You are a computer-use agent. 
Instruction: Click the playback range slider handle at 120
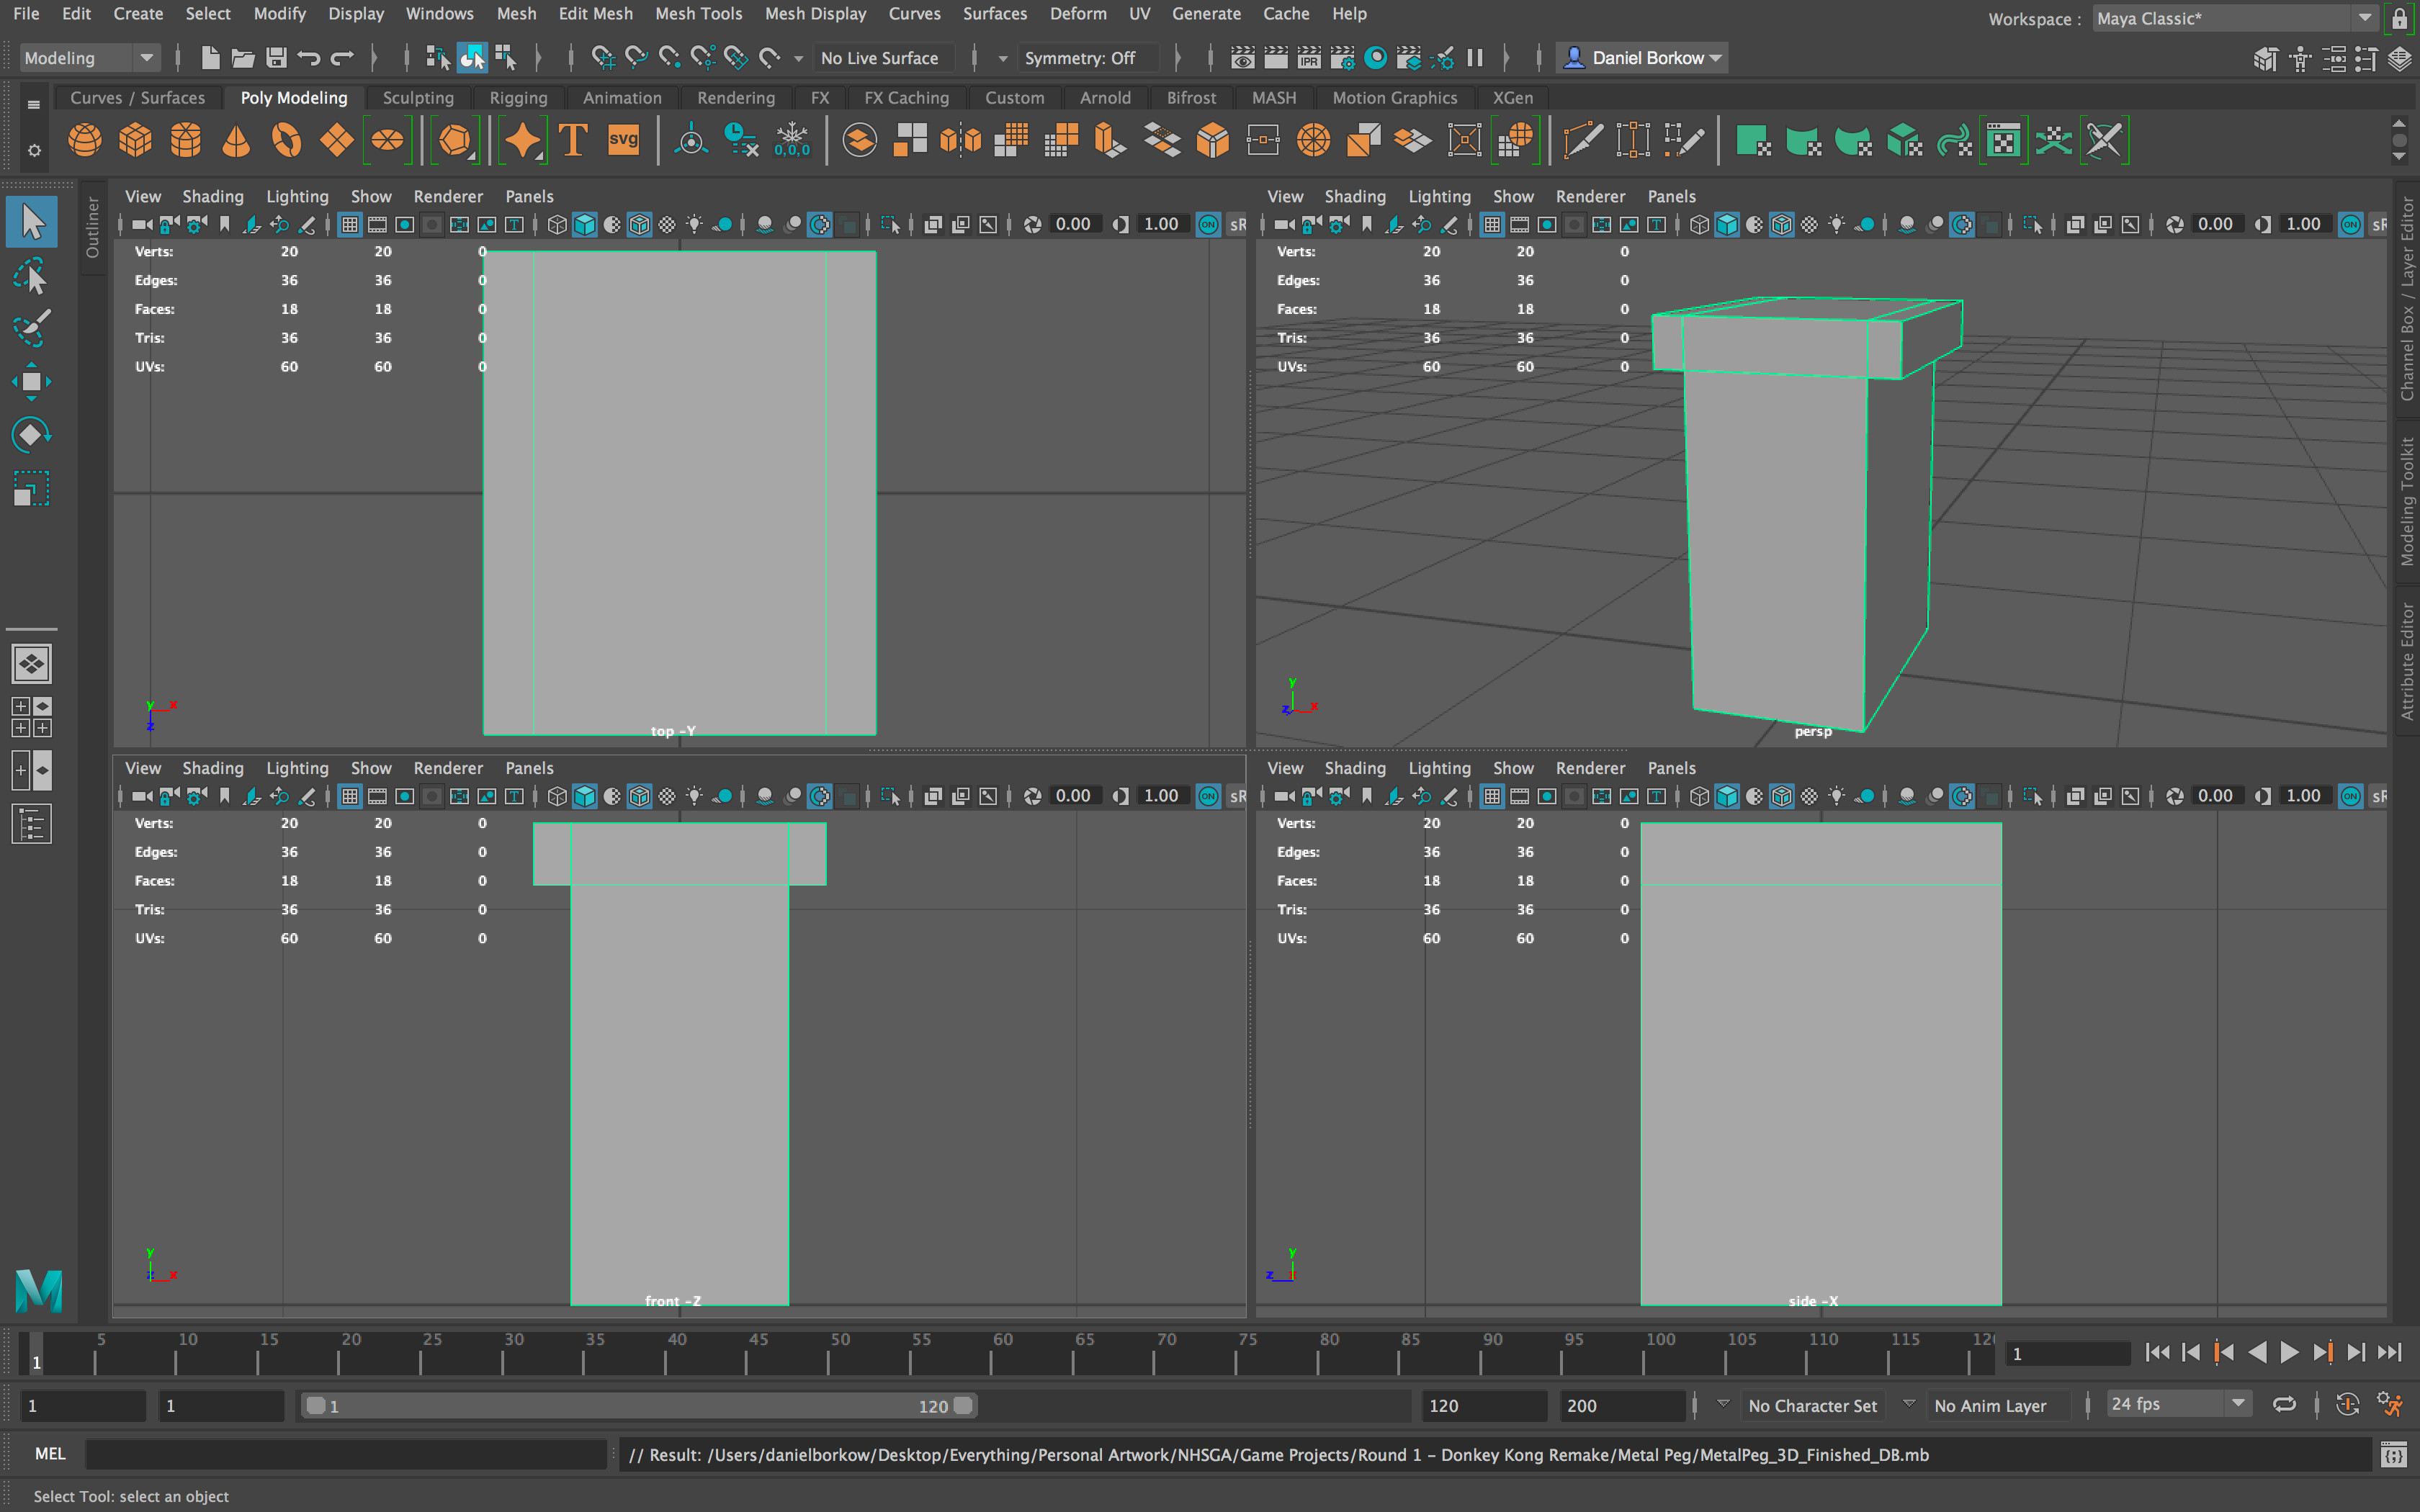pos(963,1405)
